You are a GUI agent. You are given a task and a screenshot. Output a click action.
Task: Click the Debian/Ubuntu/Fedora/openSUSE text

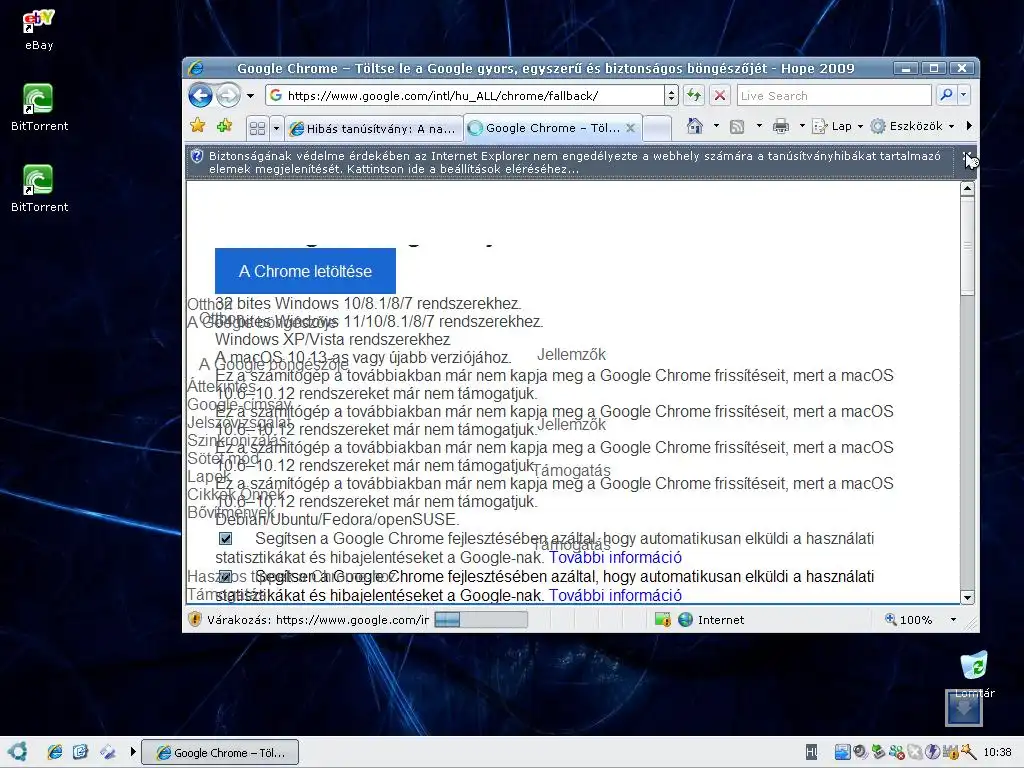coord(337,520)
